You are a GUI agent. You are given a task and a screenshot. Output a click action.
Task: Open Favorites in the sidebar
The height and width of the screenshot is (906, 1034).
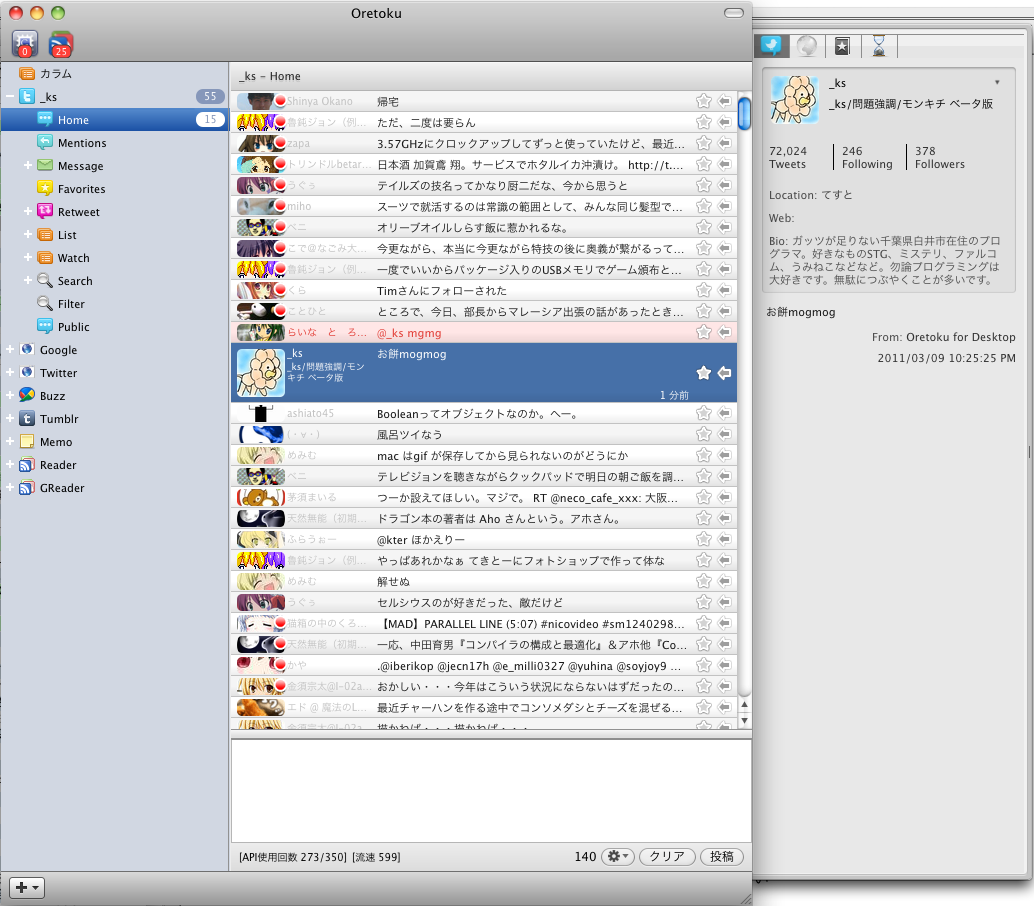tap(81, 189)
